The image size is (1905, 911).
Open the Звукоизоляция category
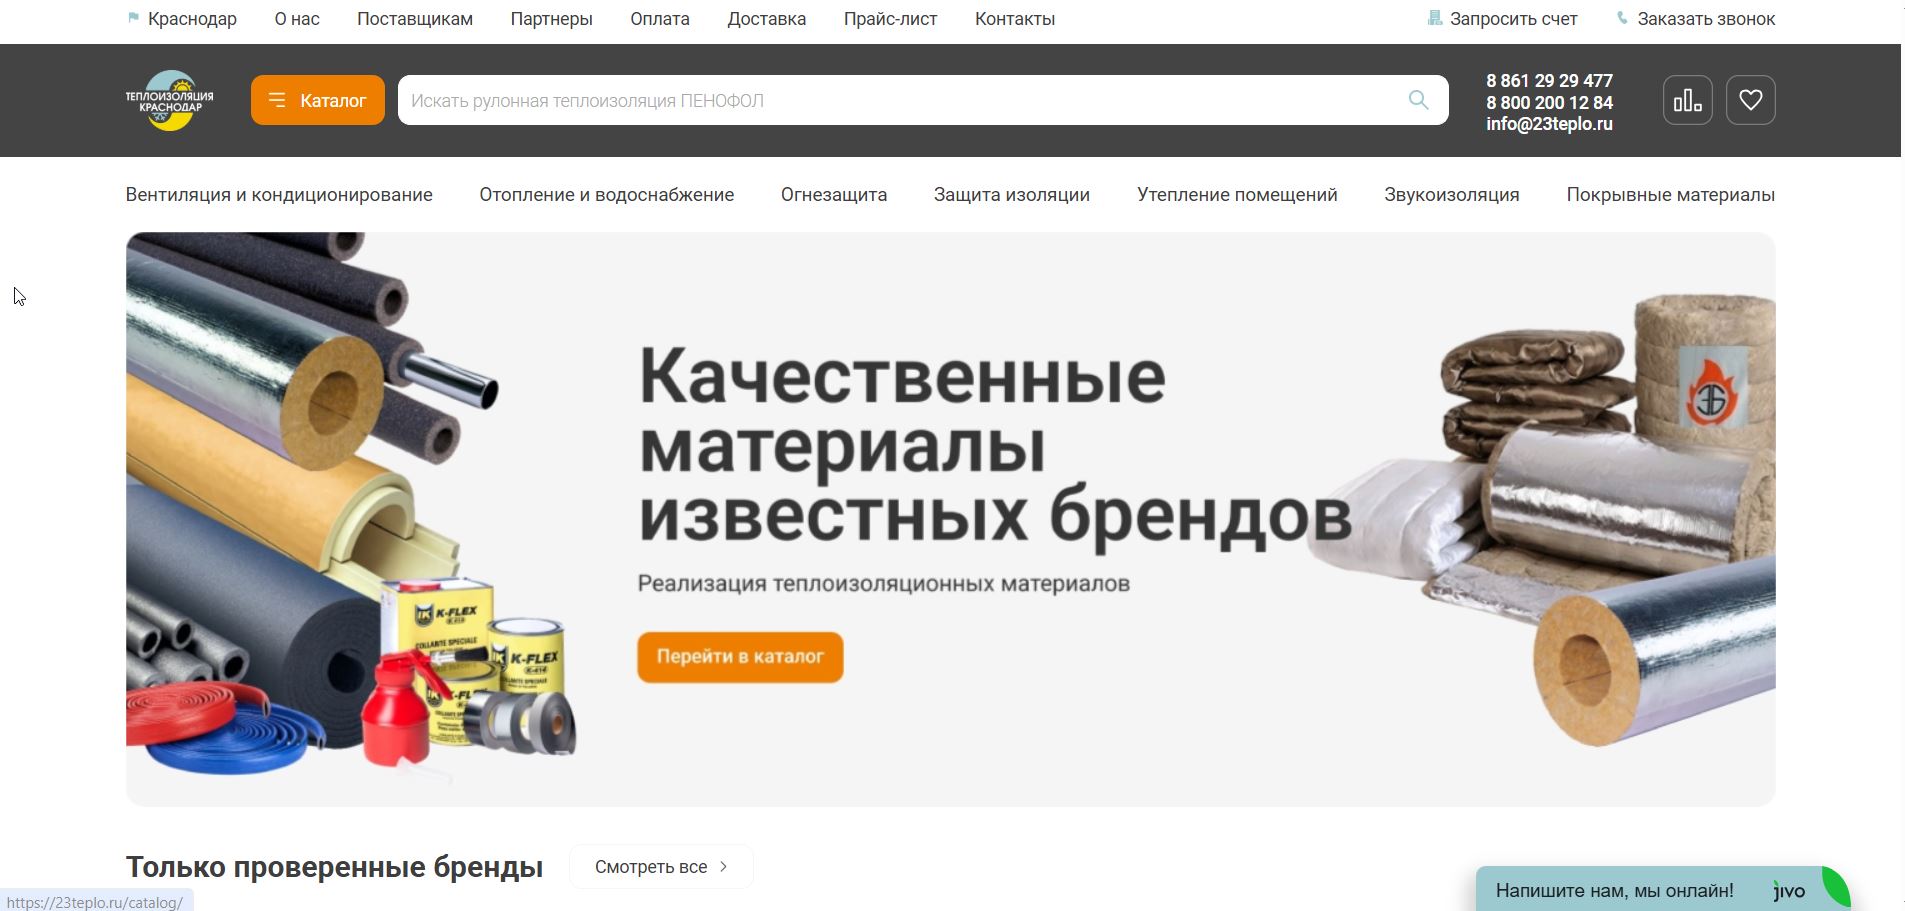tap(1451, 195)
